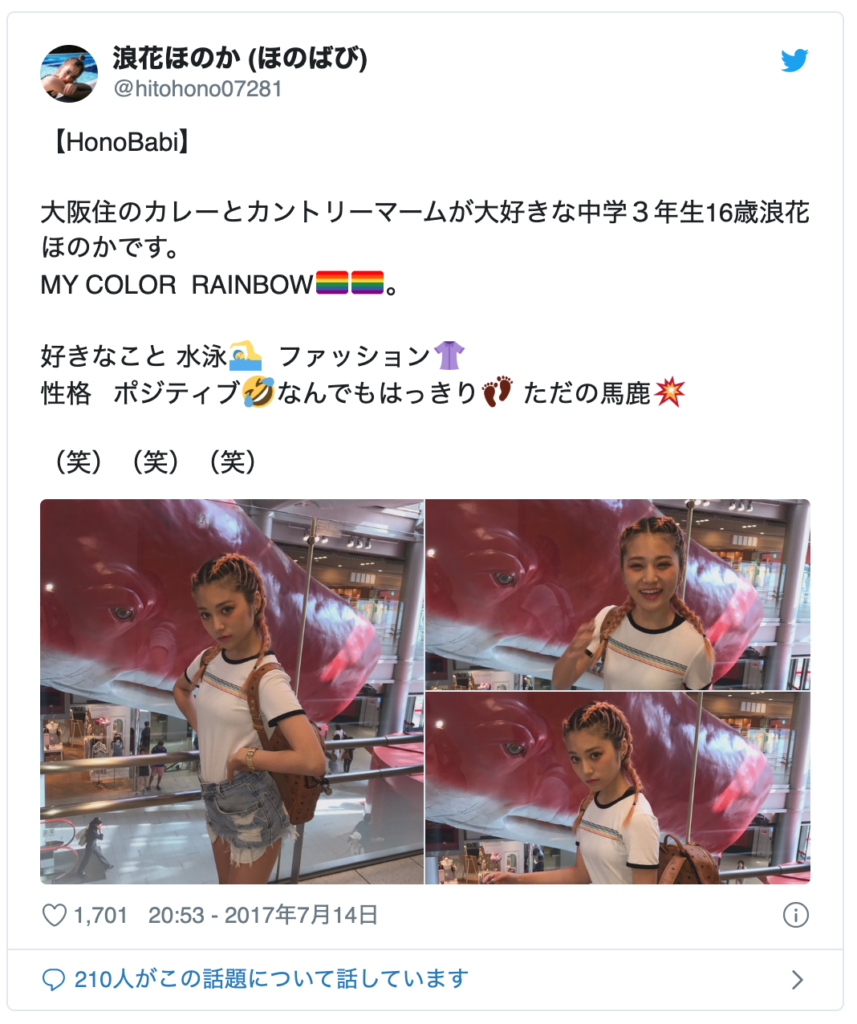857x1024 pixels.
Task: Expand conversation with right chevron arrow
Action: point(797,979)
